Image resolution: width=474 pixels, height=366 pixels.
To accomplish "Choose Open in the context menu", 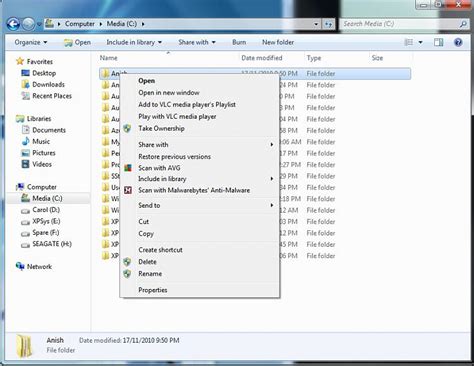I will click(199, 81).
